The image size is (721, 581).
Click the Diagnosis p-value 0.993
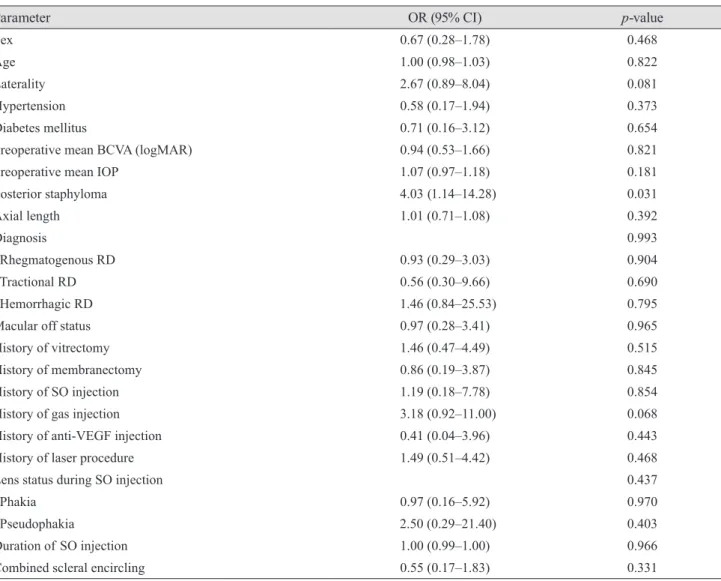click(x=642, y=238)
